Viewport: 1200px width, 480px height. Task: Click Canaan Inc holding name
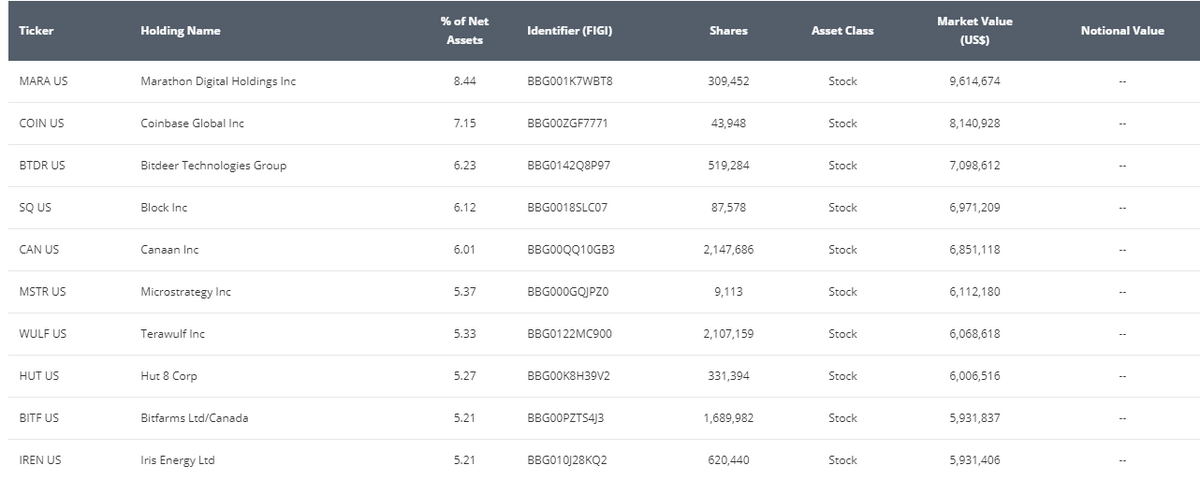170,250
